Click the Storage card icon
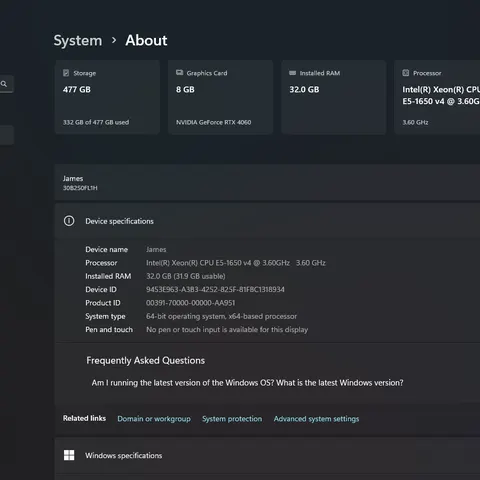The image size is (480, 480). (x=66, y=73)
